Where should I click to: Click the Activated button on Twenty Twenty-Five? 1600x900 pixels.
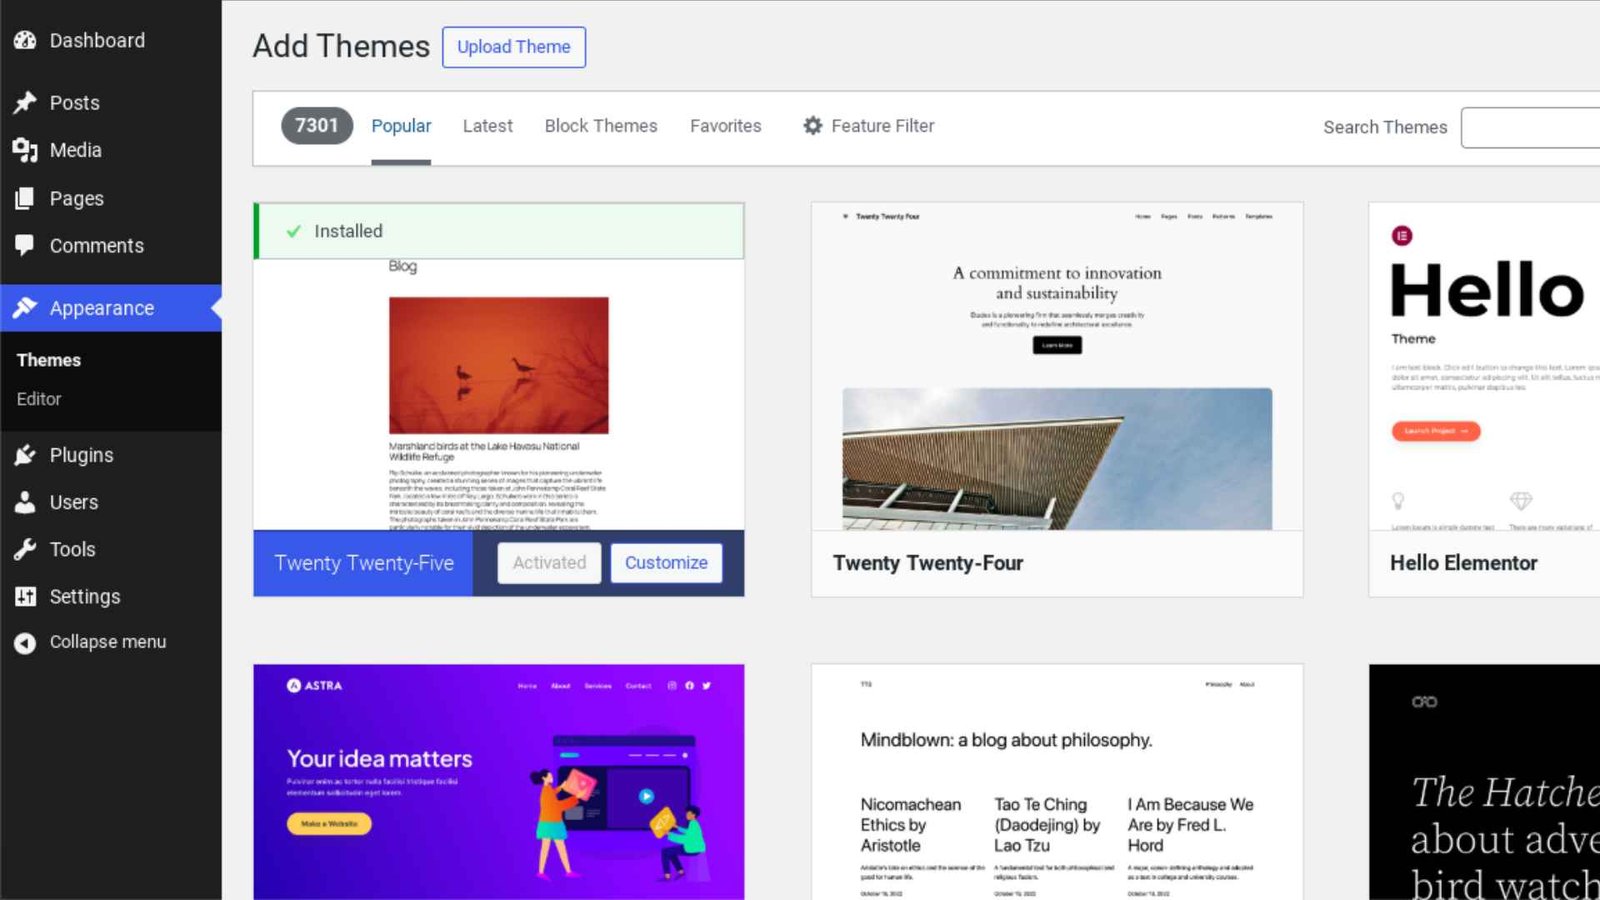pos(550,563)
